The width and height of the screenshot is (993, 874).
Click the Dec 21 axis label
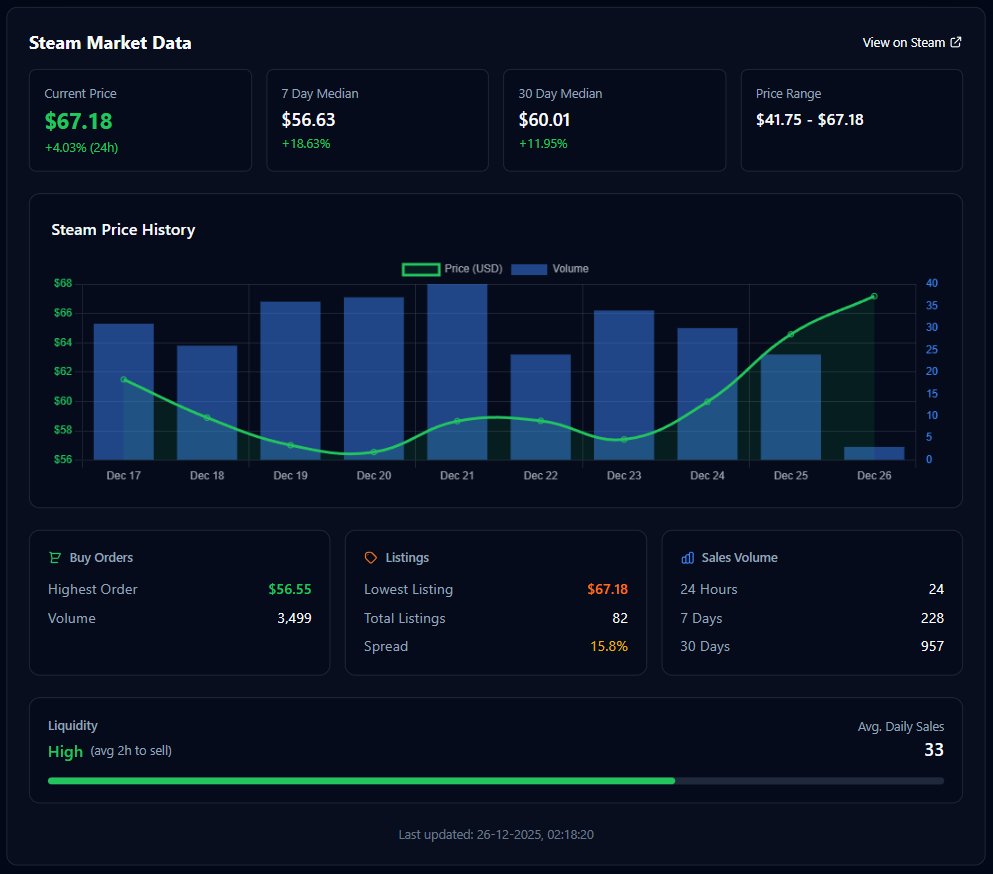point(457,476)
